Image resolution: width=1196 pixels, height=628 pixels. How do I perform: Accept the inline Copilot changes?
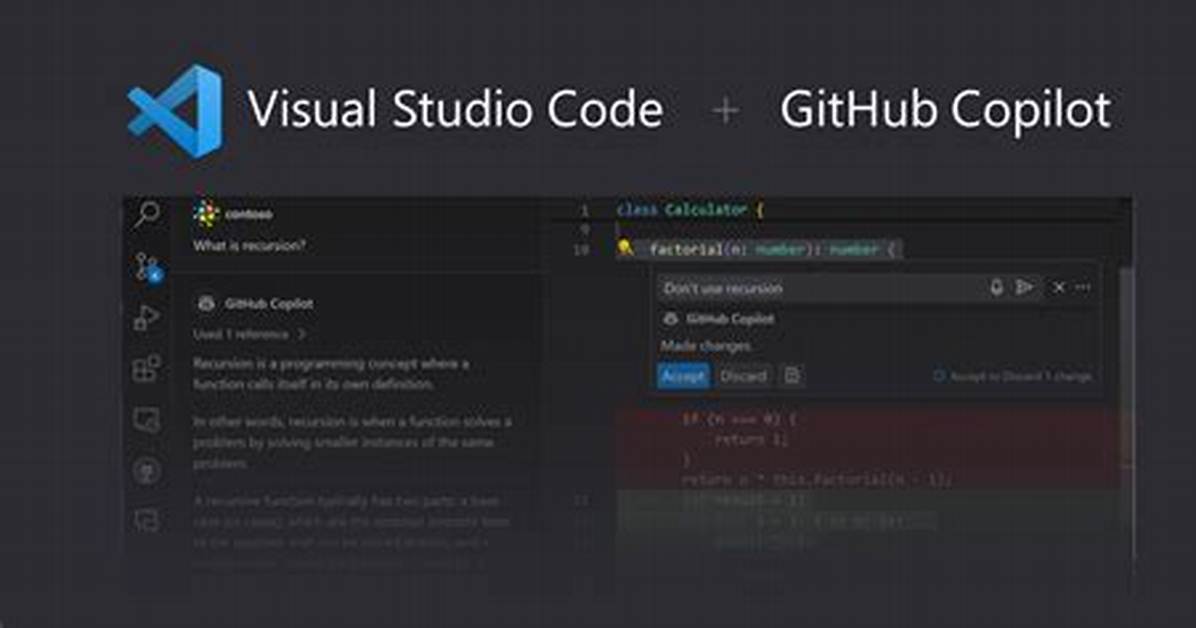(x=683, y=375)
